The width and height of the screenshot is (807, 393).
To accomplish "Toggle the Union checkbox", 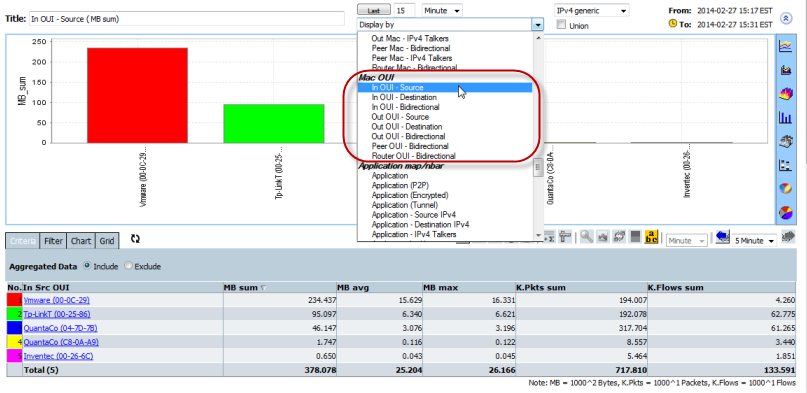I will (561, 24).
